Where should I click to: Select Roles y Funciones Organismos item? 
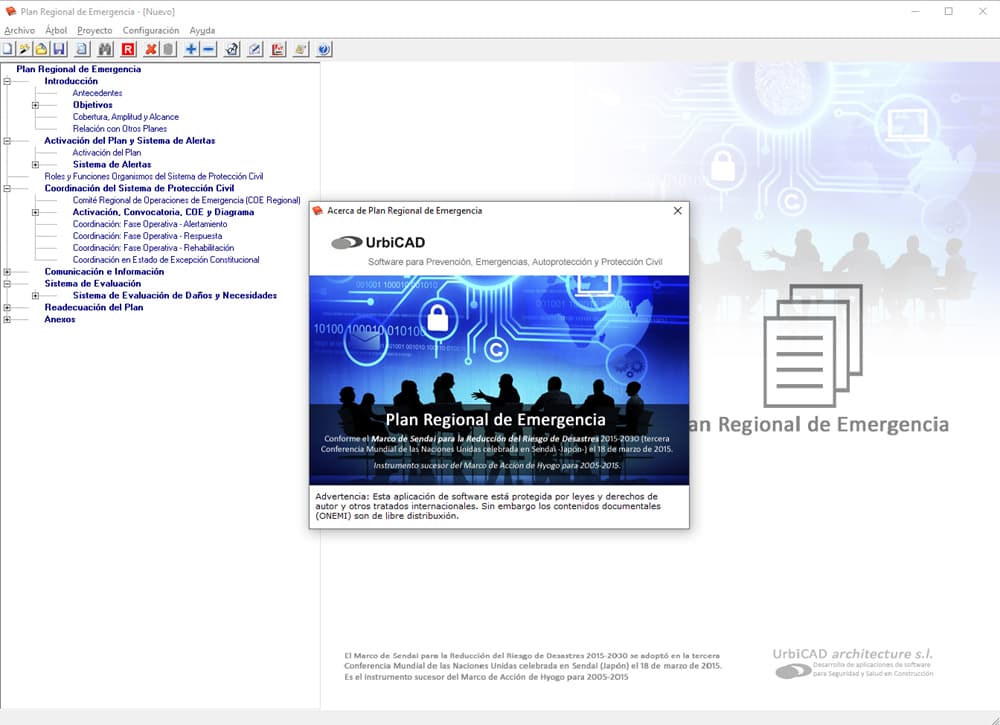[154, 176]
